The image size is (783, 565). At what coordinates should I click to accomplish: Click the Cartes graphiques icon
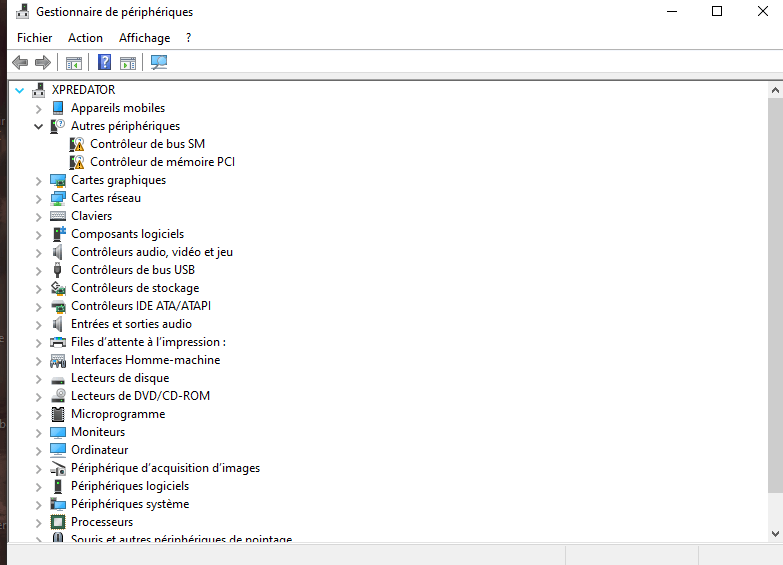(x=58, y=180)
